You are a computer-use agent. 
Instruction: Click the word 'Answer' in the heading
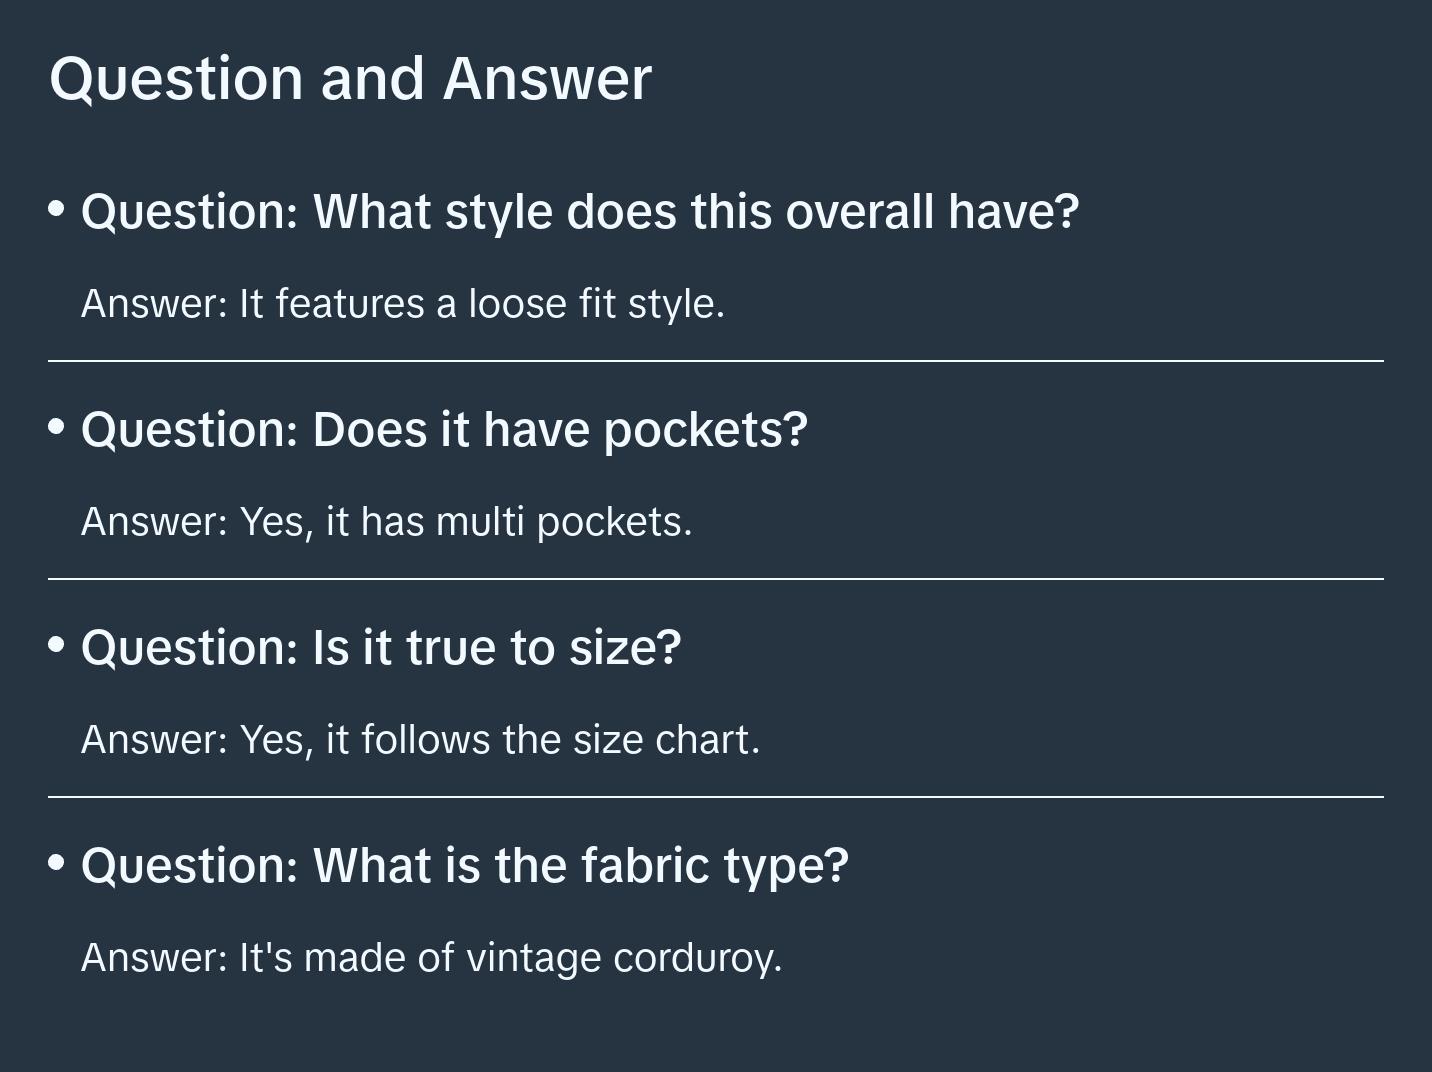click(x=547, y=78)
